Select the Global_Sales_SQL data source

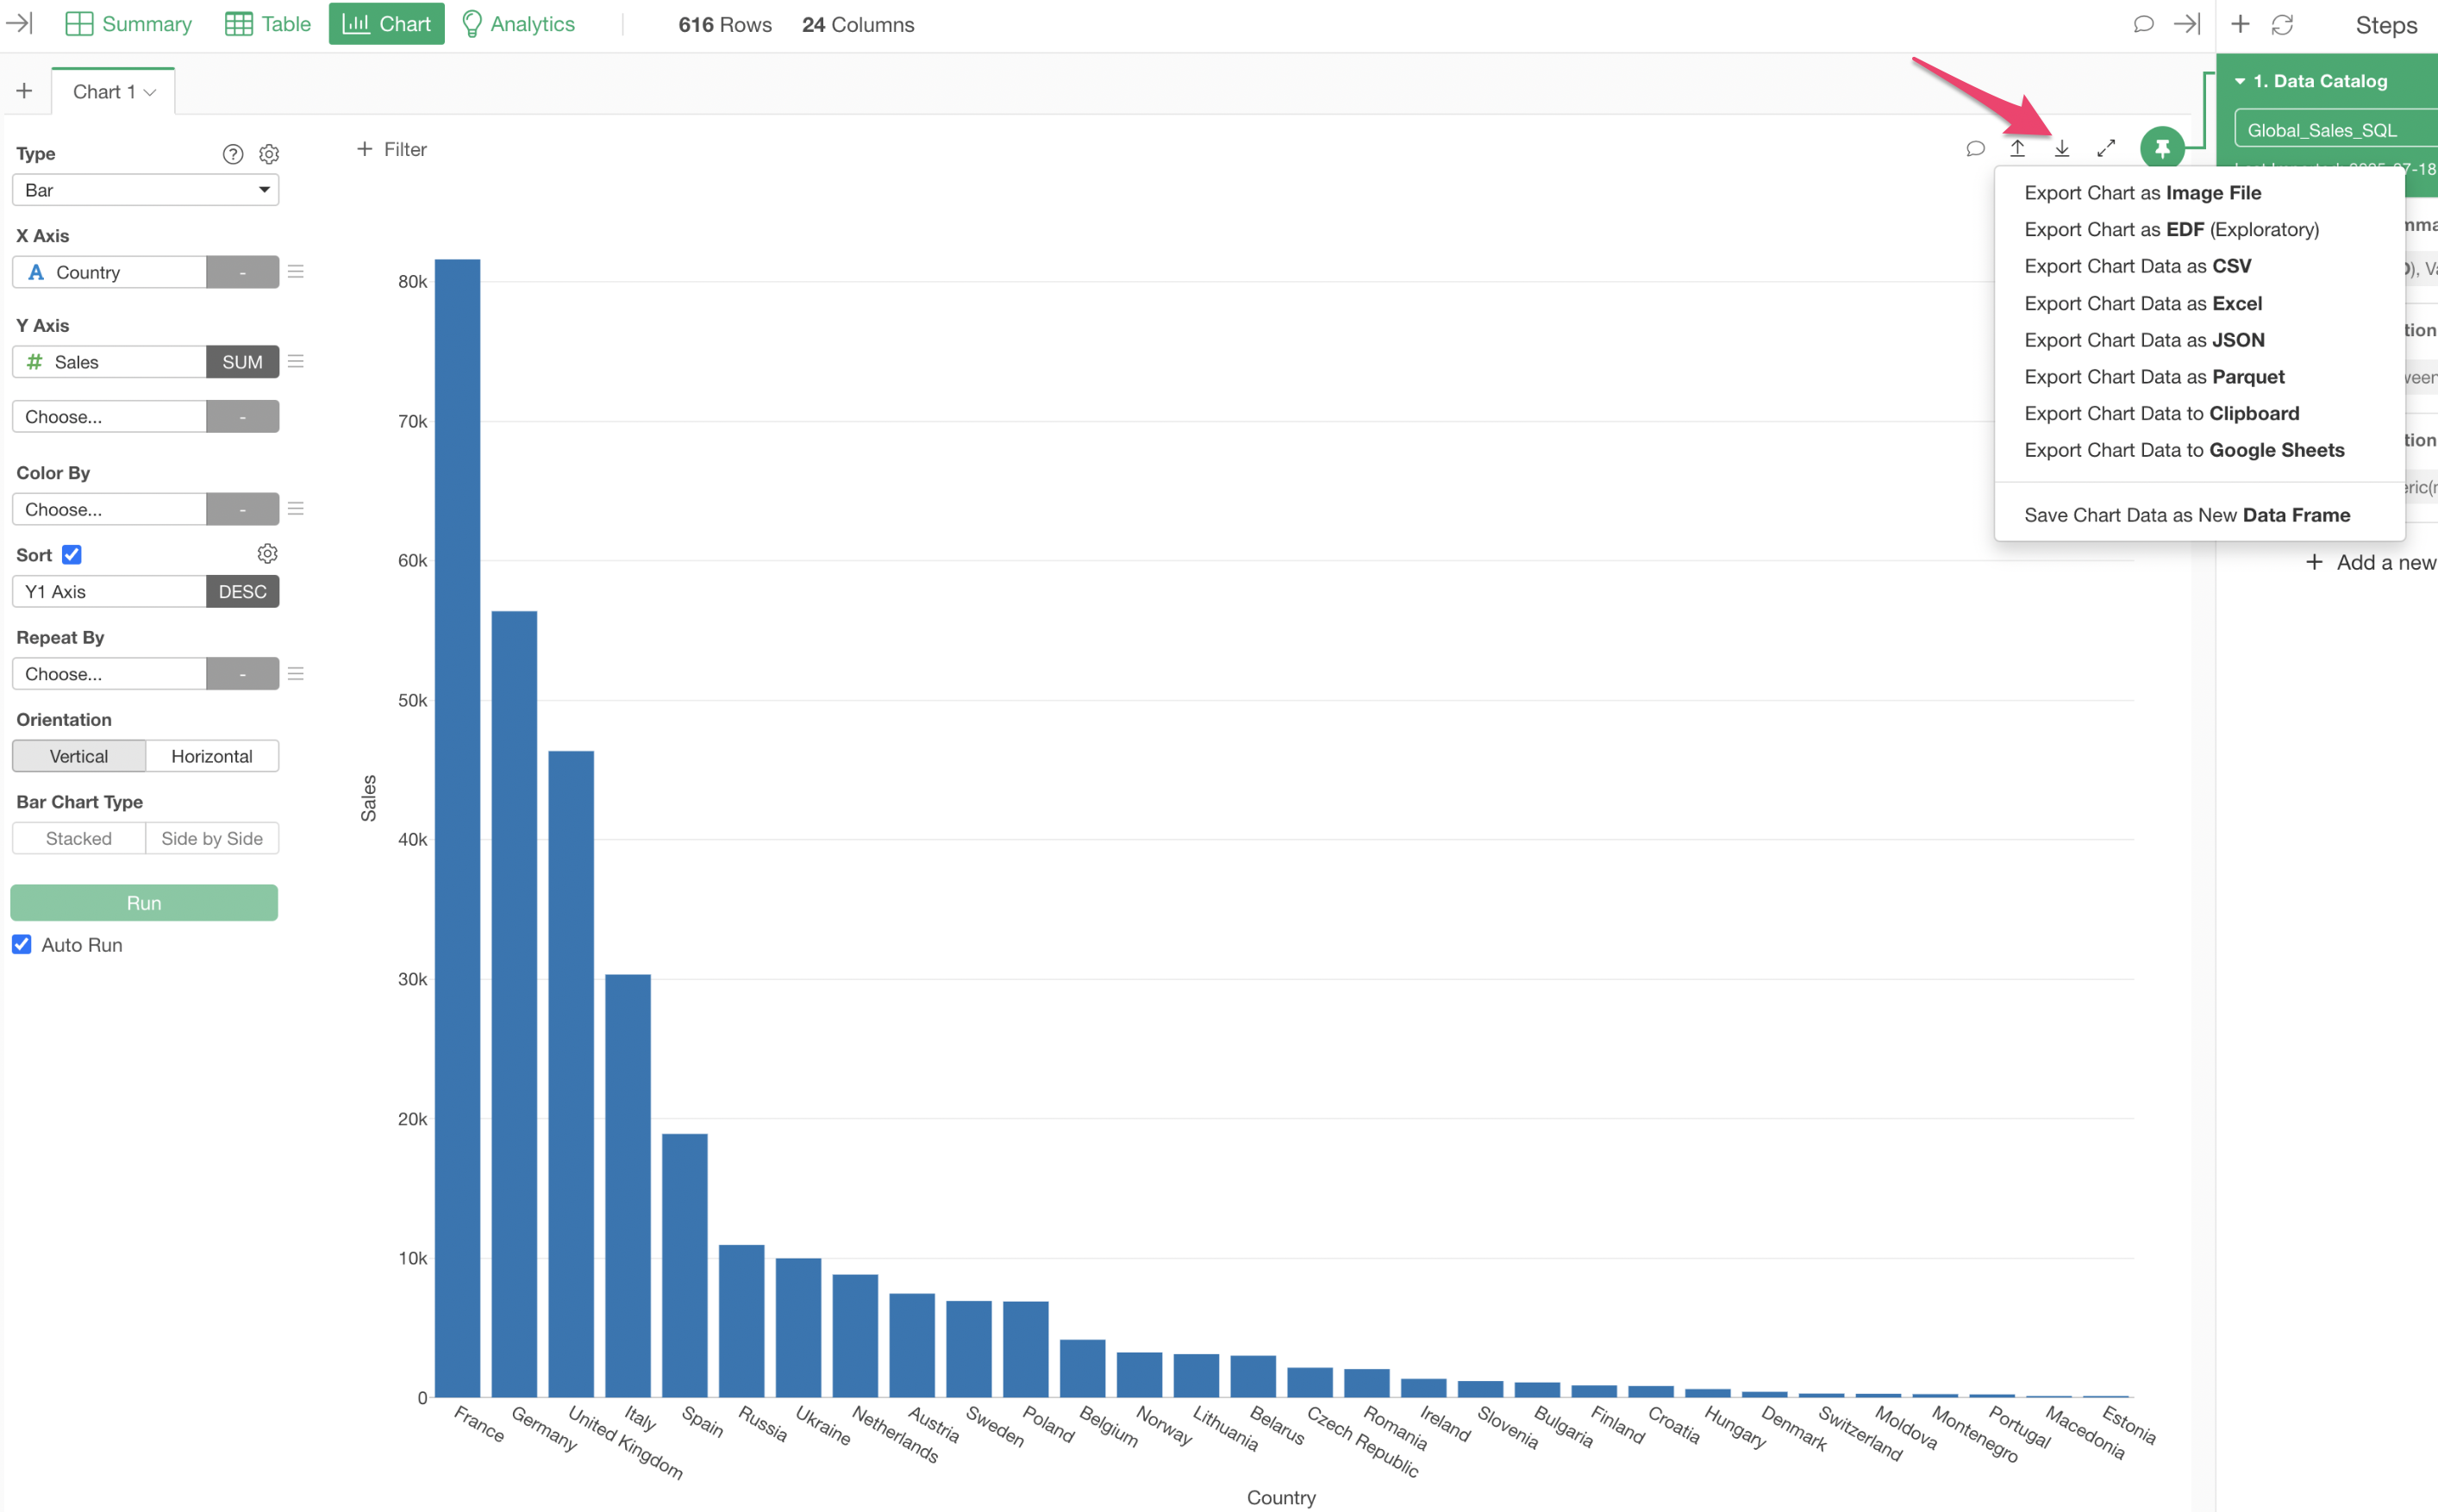tap(2336, 130)
